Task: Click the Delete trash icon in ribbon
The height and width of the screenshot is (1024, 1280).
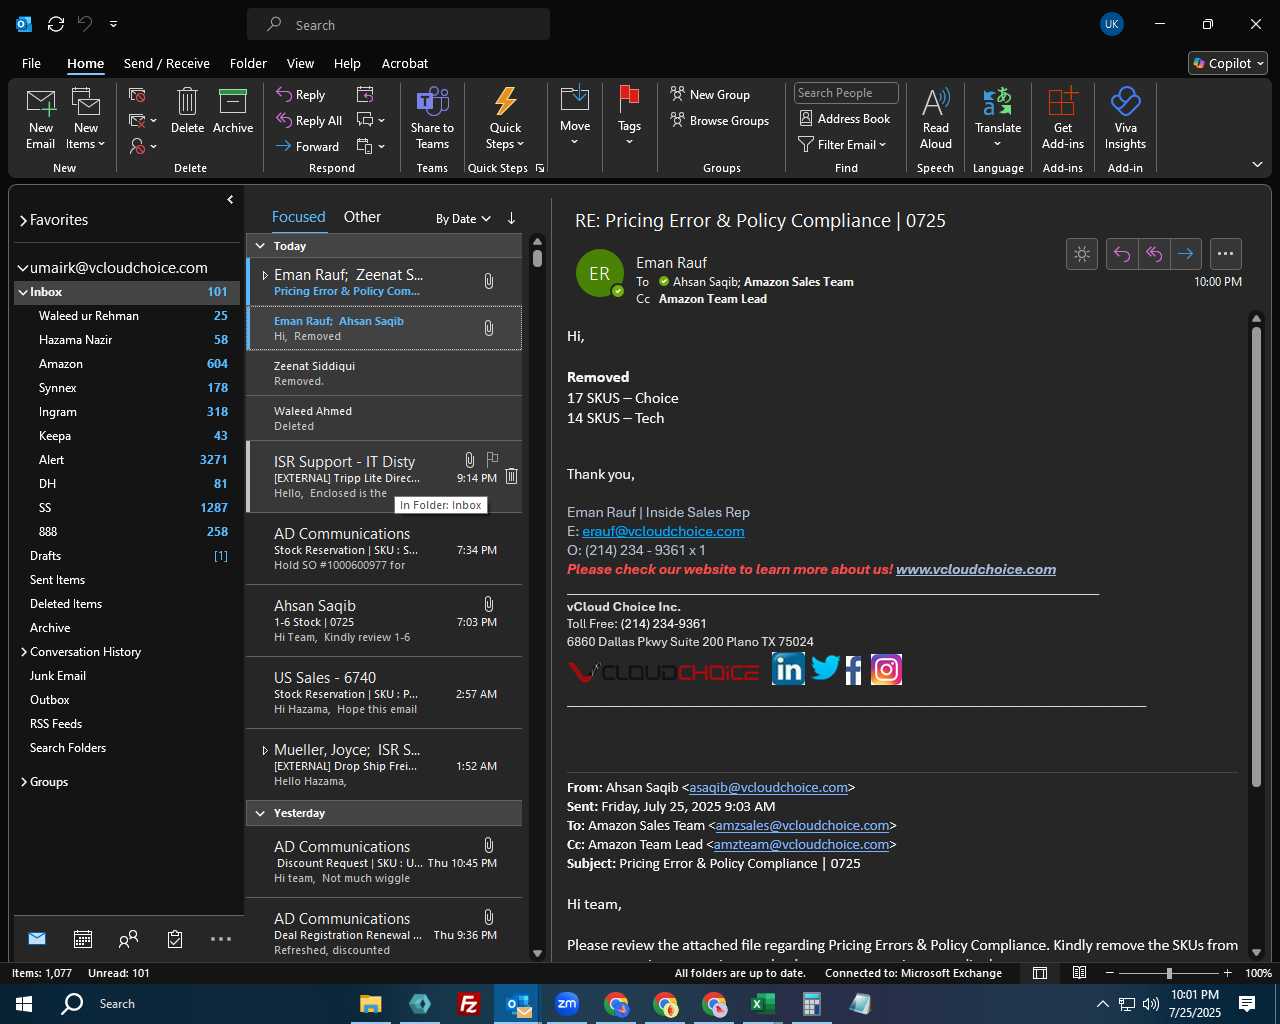Action: coord(187,101)
